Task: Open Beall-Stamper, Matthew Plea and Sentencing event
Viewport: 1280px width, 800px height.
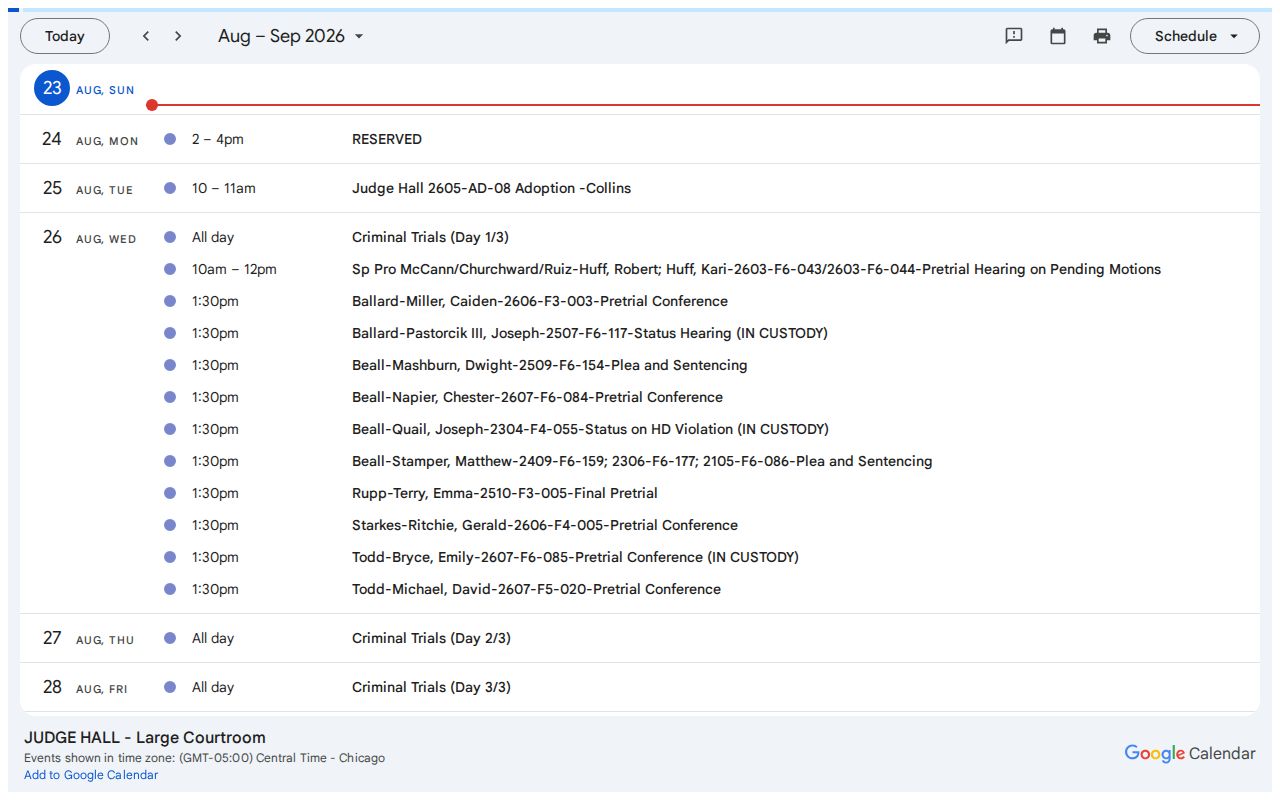Action: coord(642,461)
